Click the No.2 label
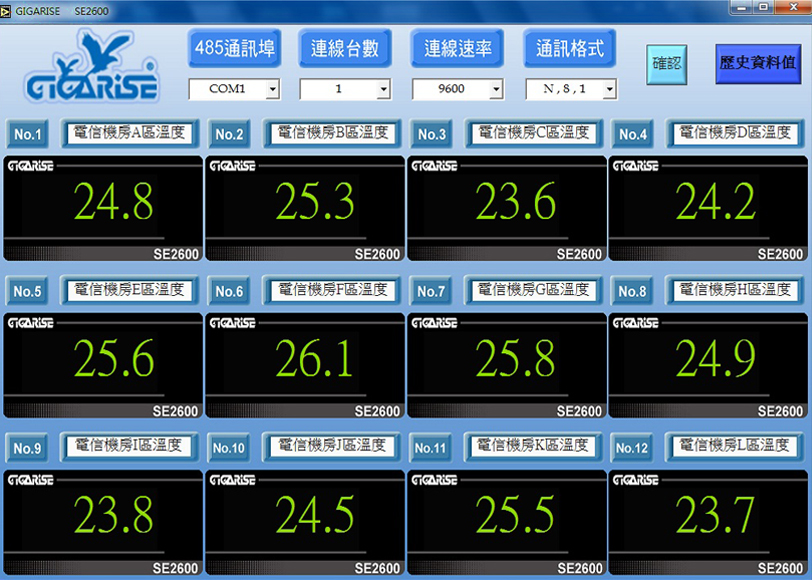This screenshot has width=812, height=580. (229, 134)
